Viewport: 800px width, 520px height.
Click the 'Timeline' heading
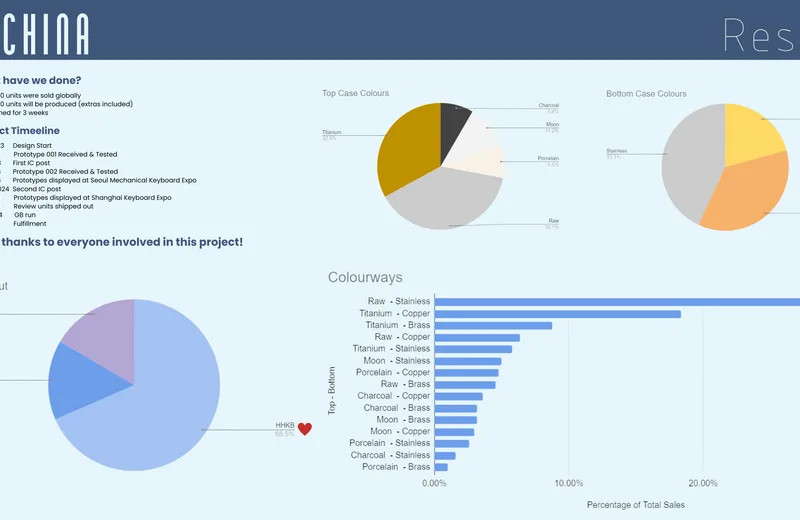click(x=35, y=131)
